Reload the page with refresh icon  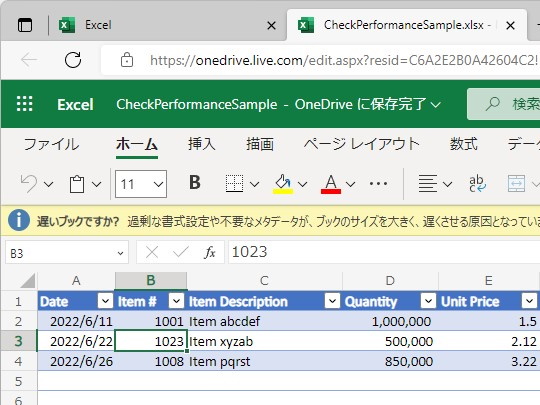click(73, 60)
